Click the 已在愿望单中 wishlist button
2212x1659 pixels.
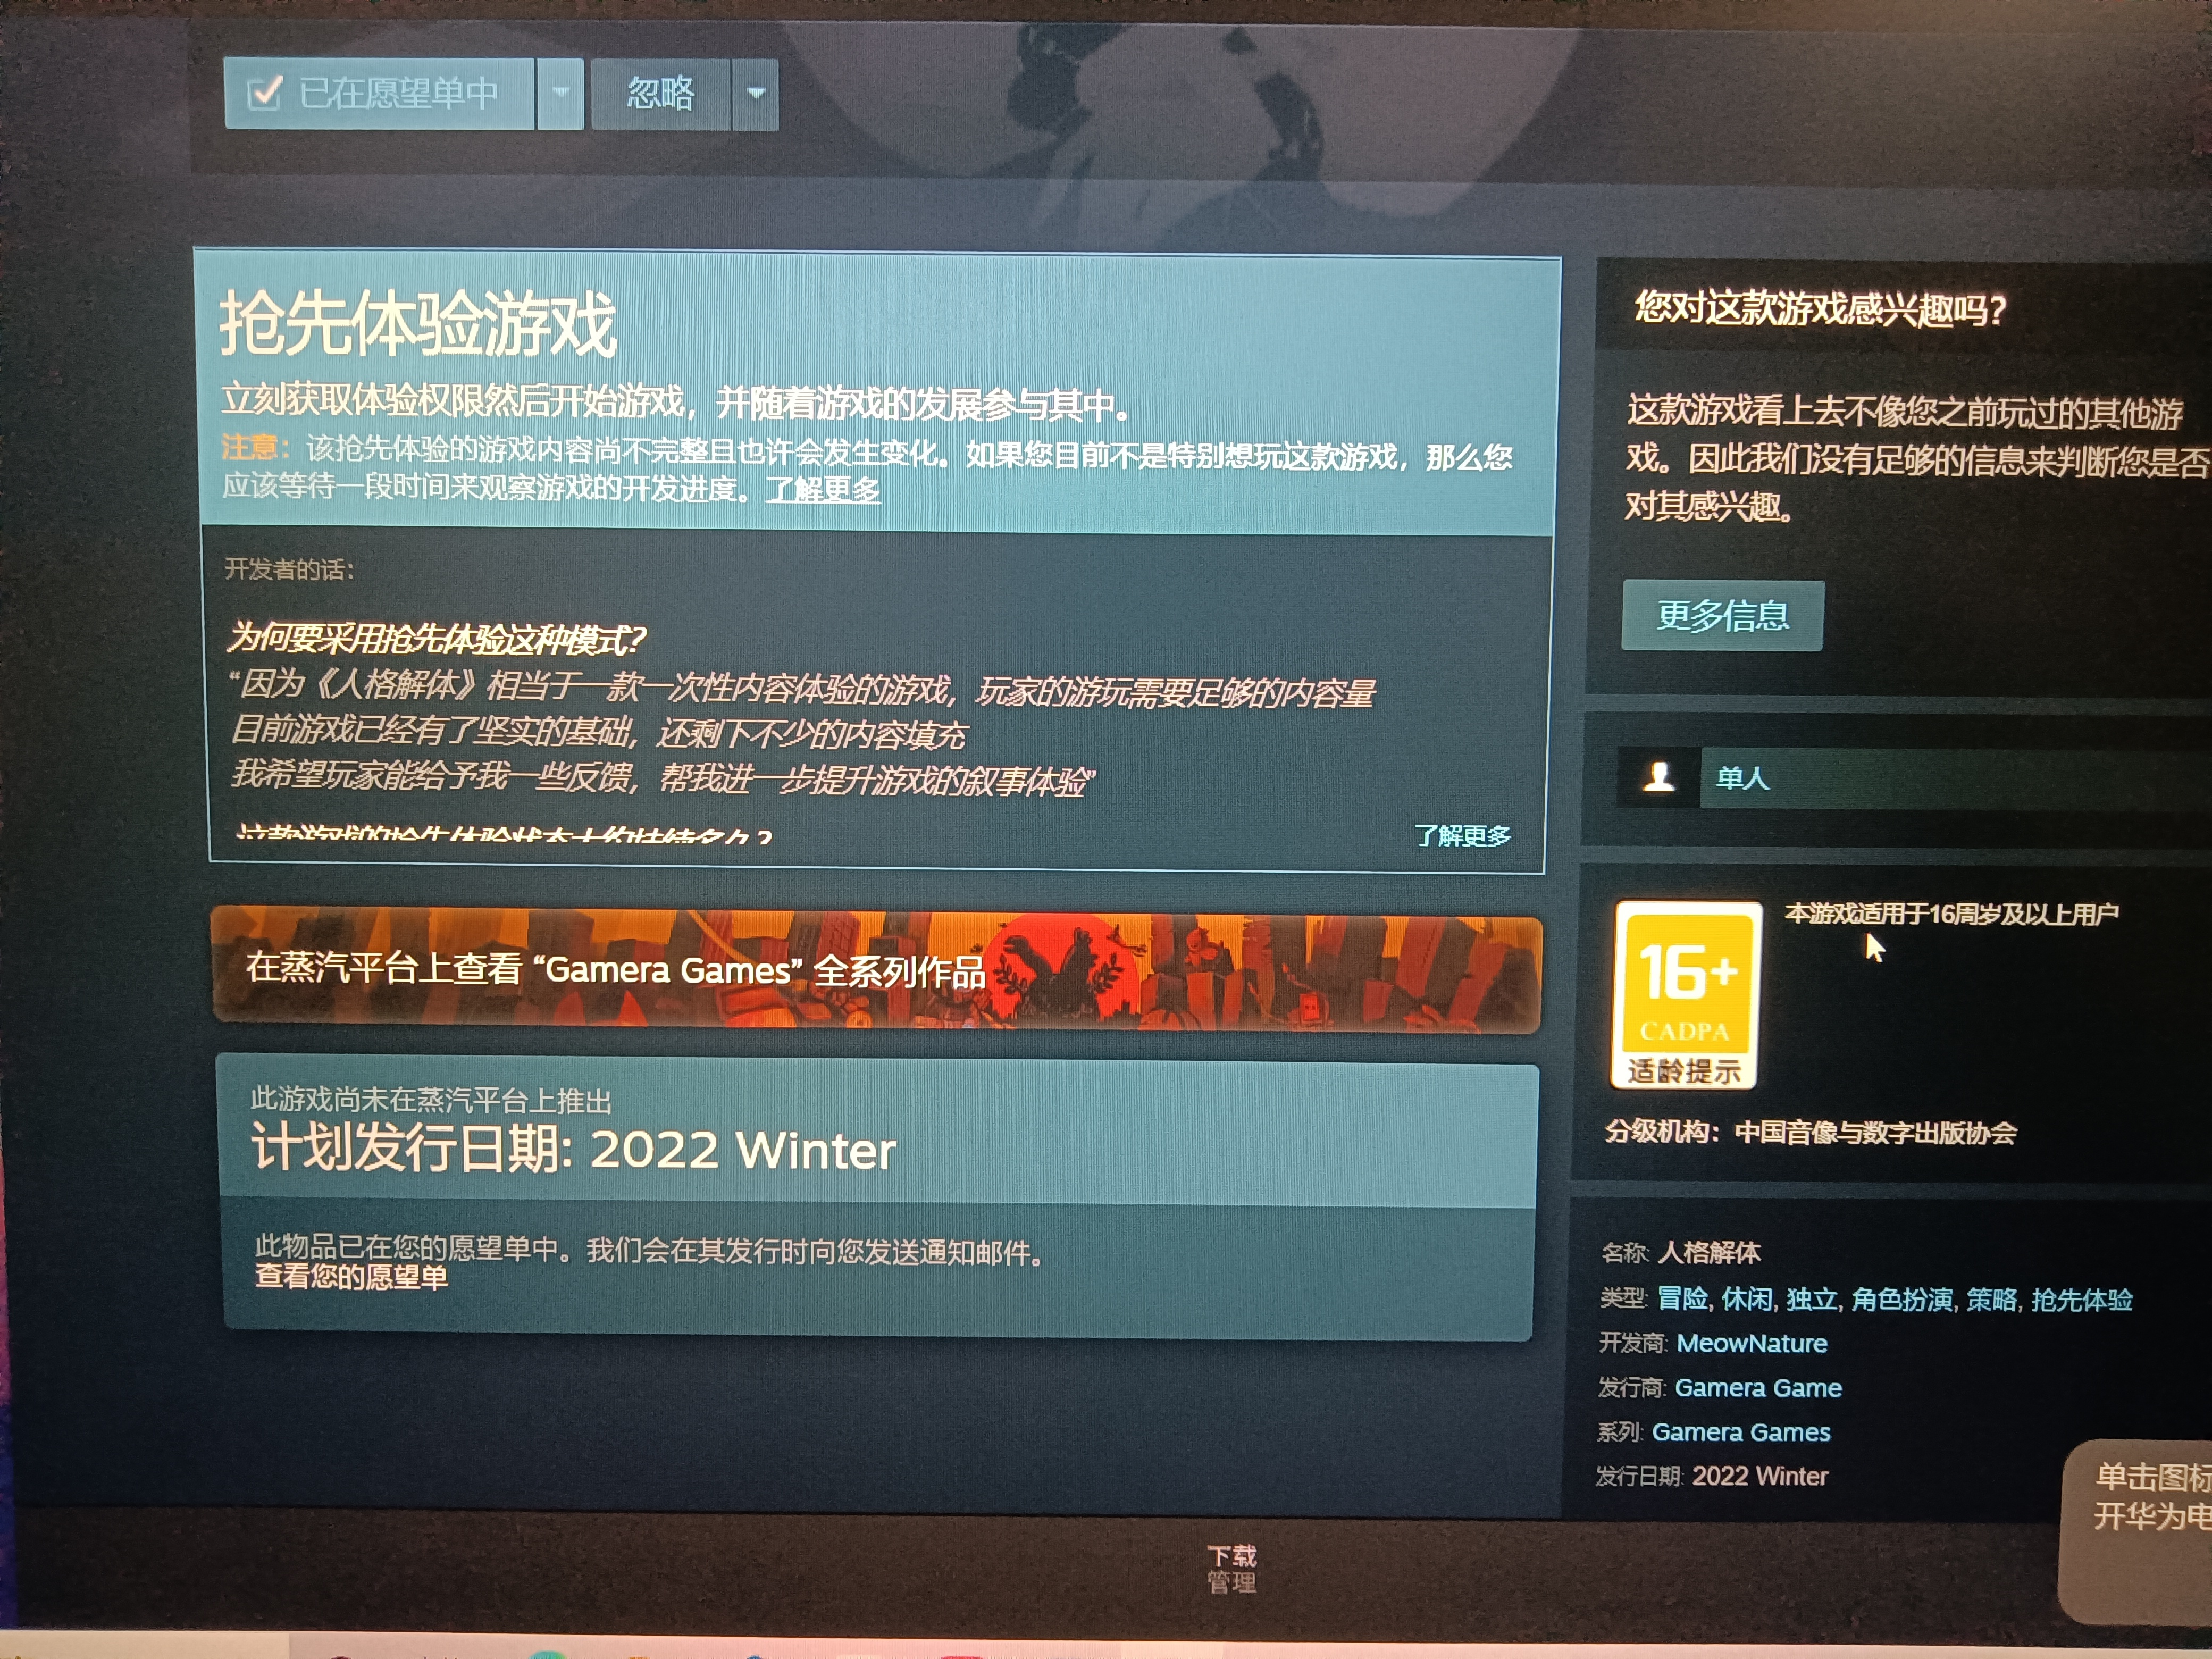(x=379, y=93)
